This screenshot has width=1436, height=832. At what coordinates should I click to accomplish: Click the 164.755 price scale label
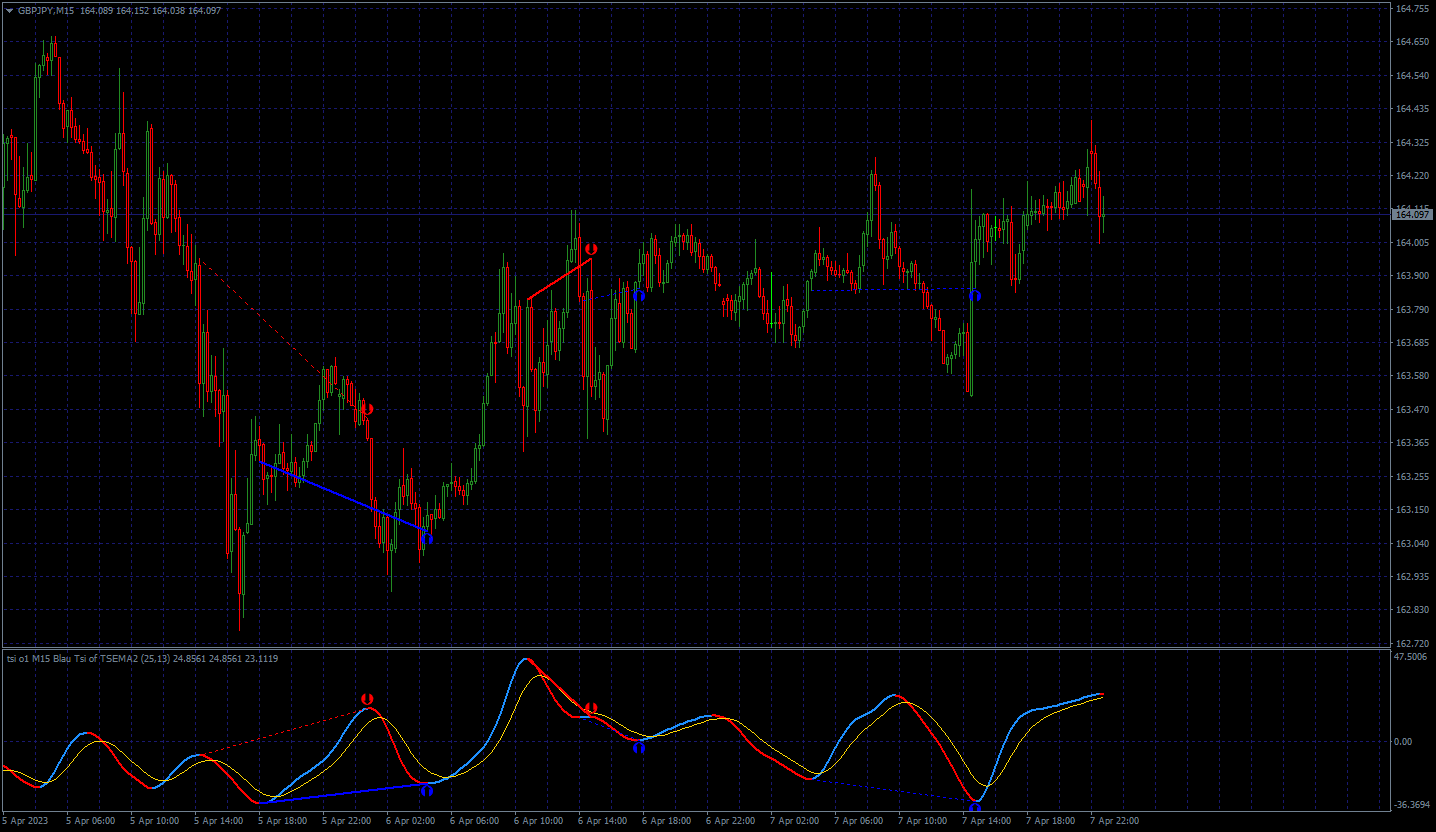(x=1411, y=8)
